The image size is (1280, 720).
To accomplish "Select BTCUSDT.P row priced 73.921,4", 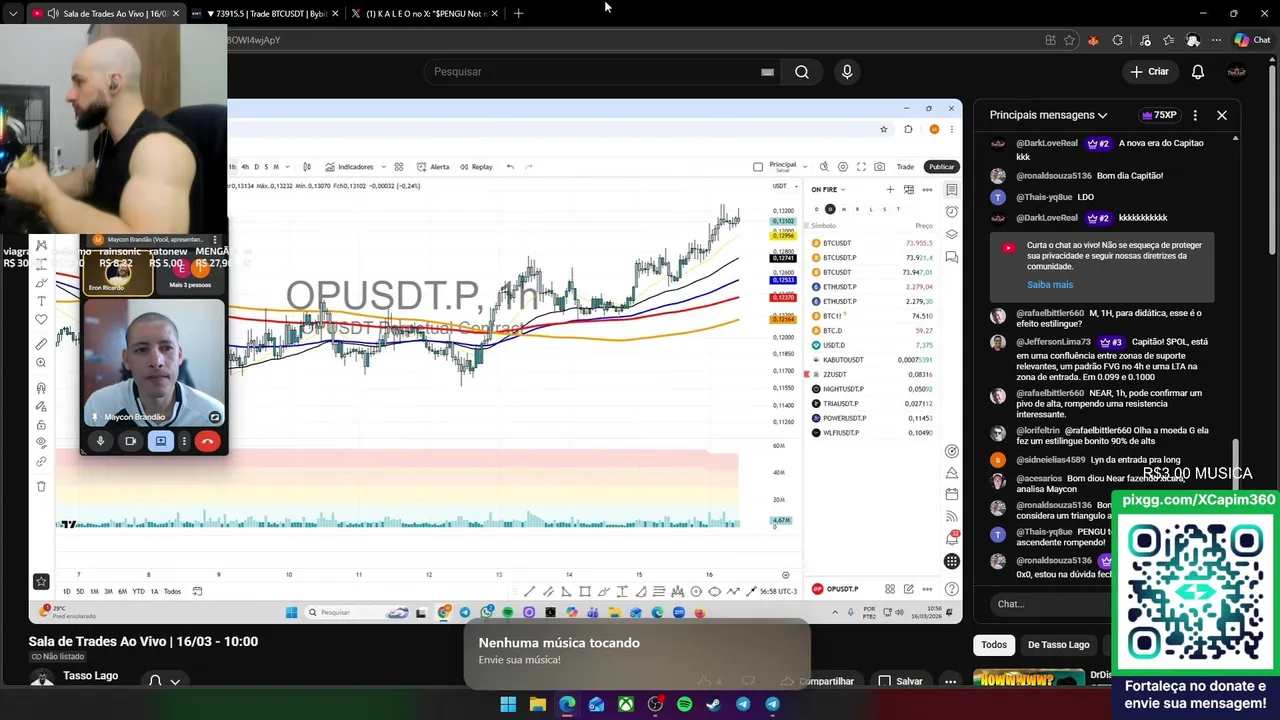I will point(872,257).
